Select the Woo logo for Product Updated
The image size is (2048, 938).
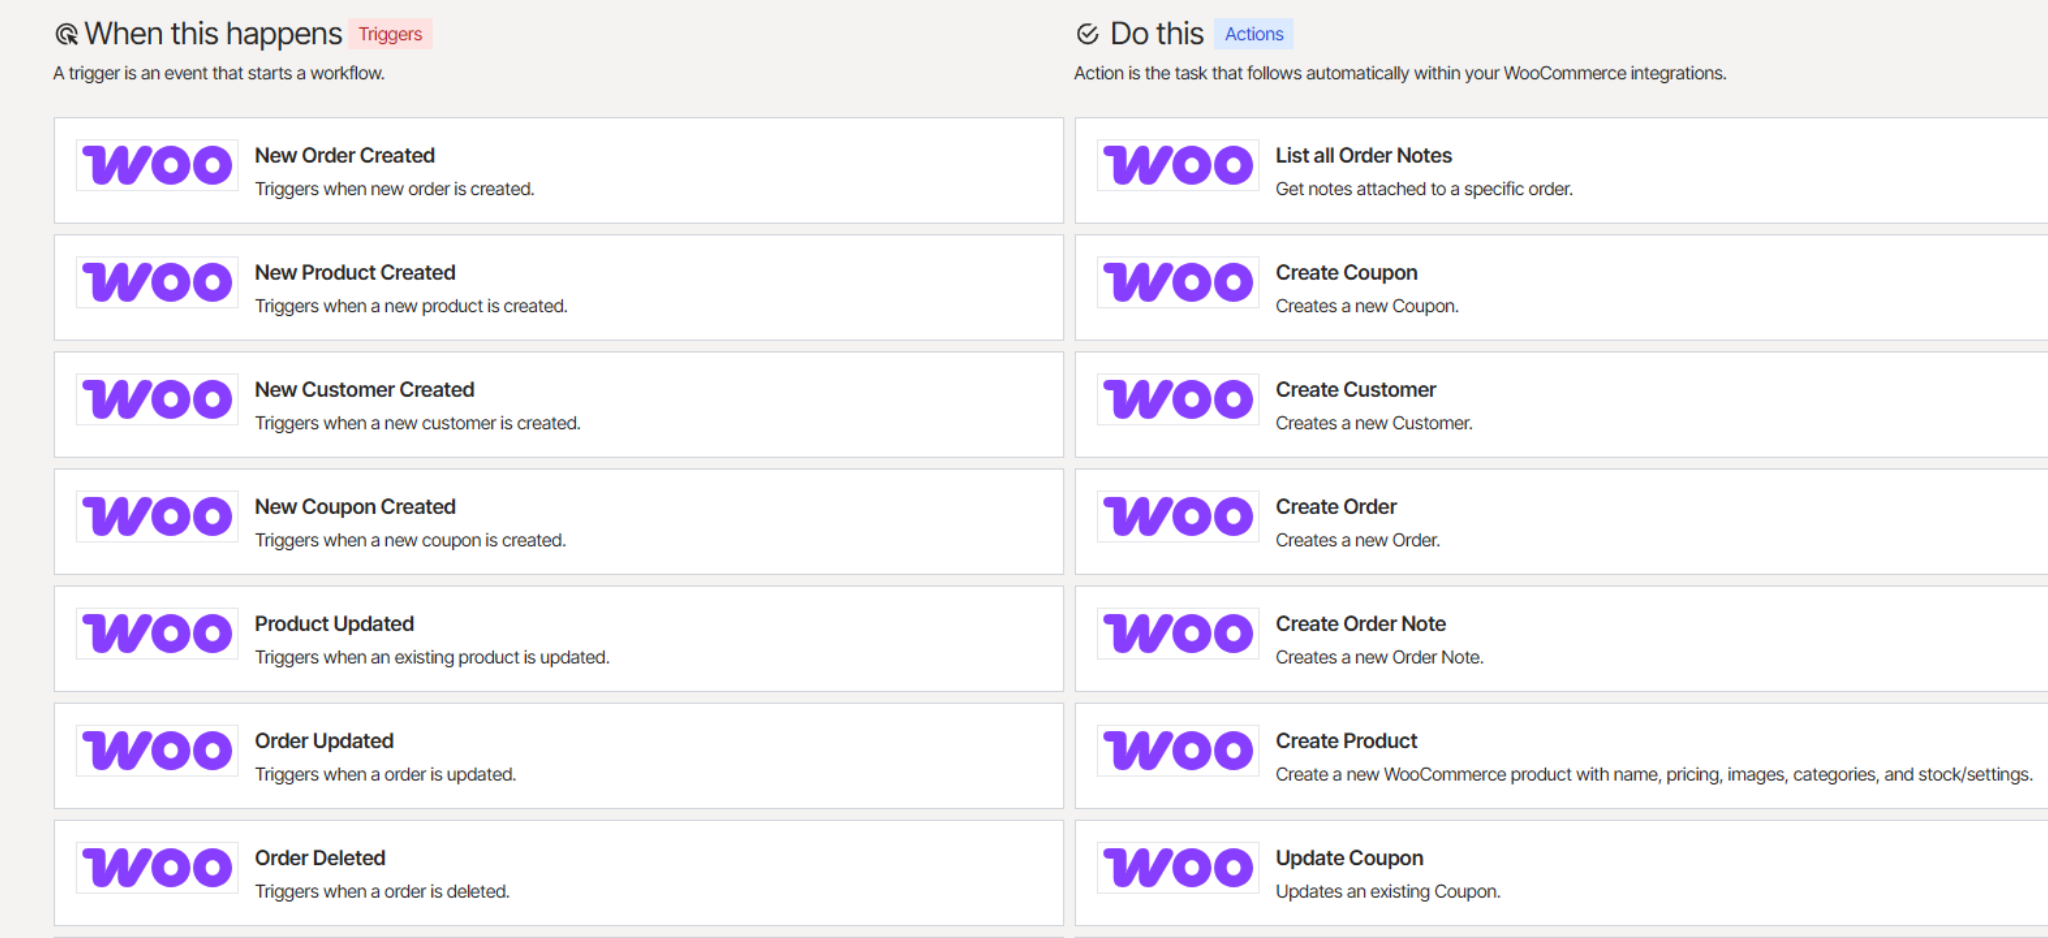[x=157, y=633]
